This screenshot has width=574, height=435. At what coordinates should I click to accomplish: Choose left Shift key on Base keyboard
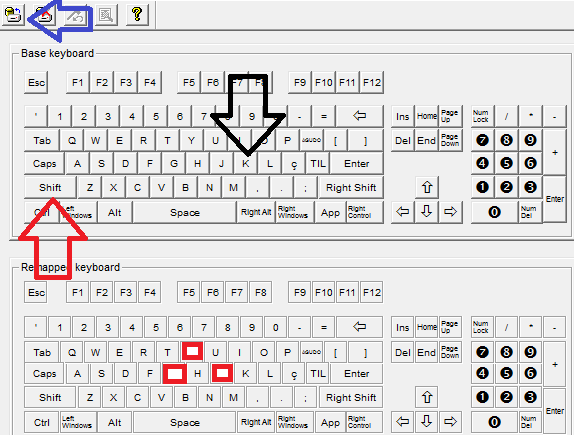pyautogui.click(x=50, y=187)
